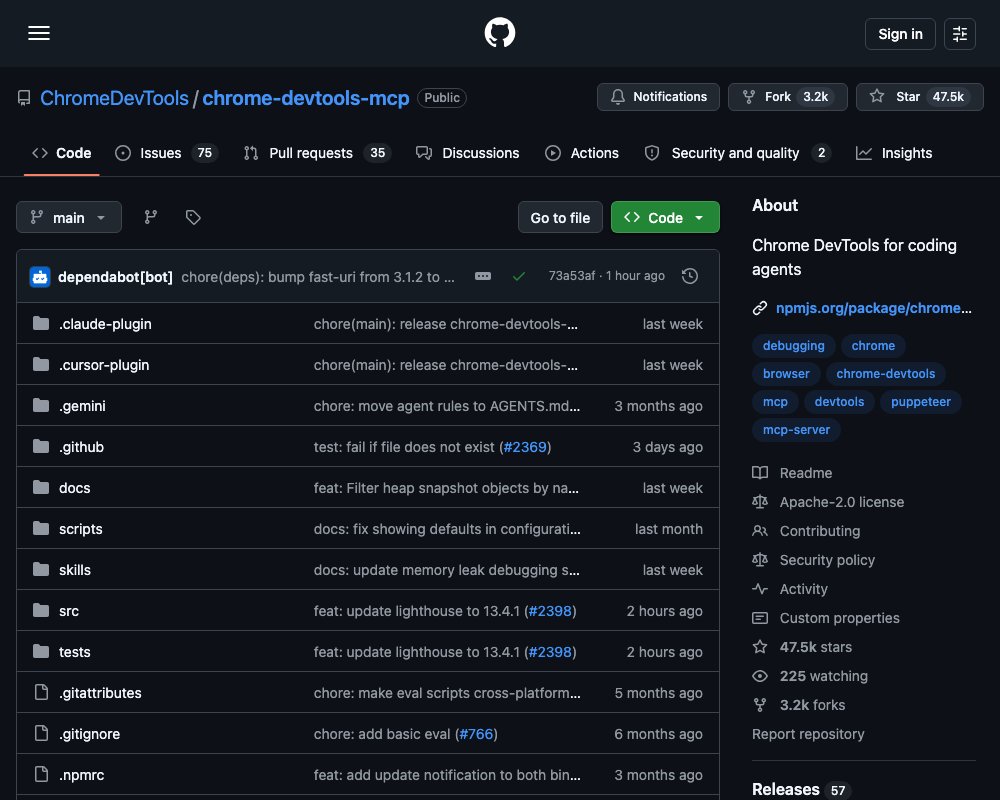1000x800 pixels.
Task: View tags via the tag icon
Action: click(x=193, y=218)
